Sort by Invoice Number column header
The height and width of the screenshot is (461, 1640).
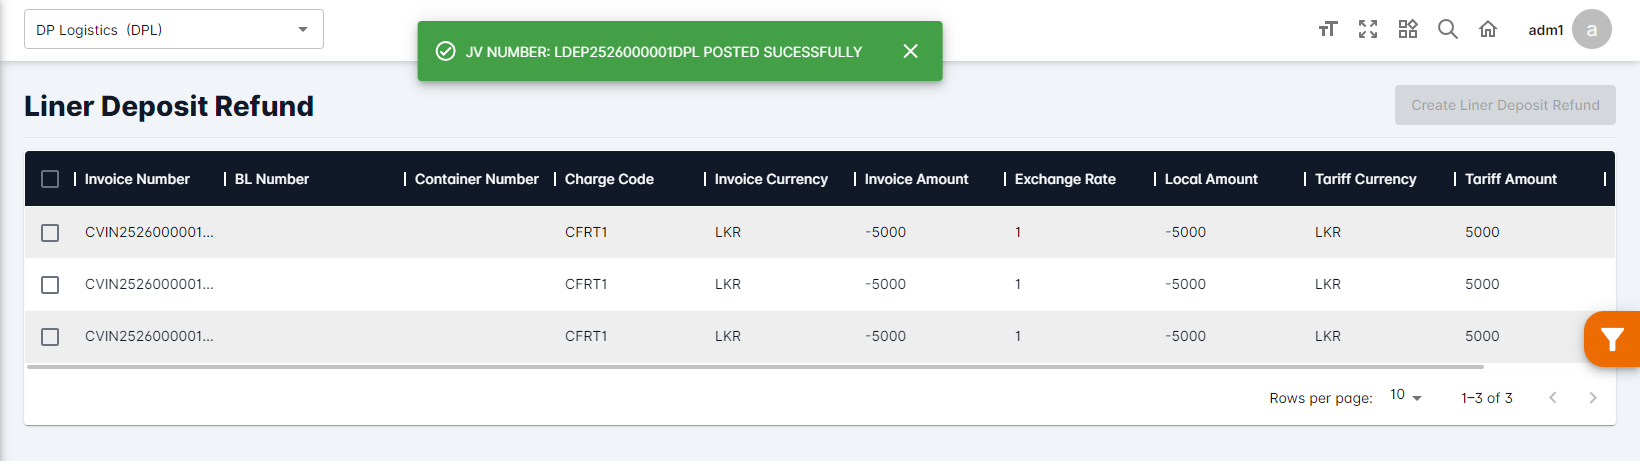pyautogui.click(x=137, y=179)
